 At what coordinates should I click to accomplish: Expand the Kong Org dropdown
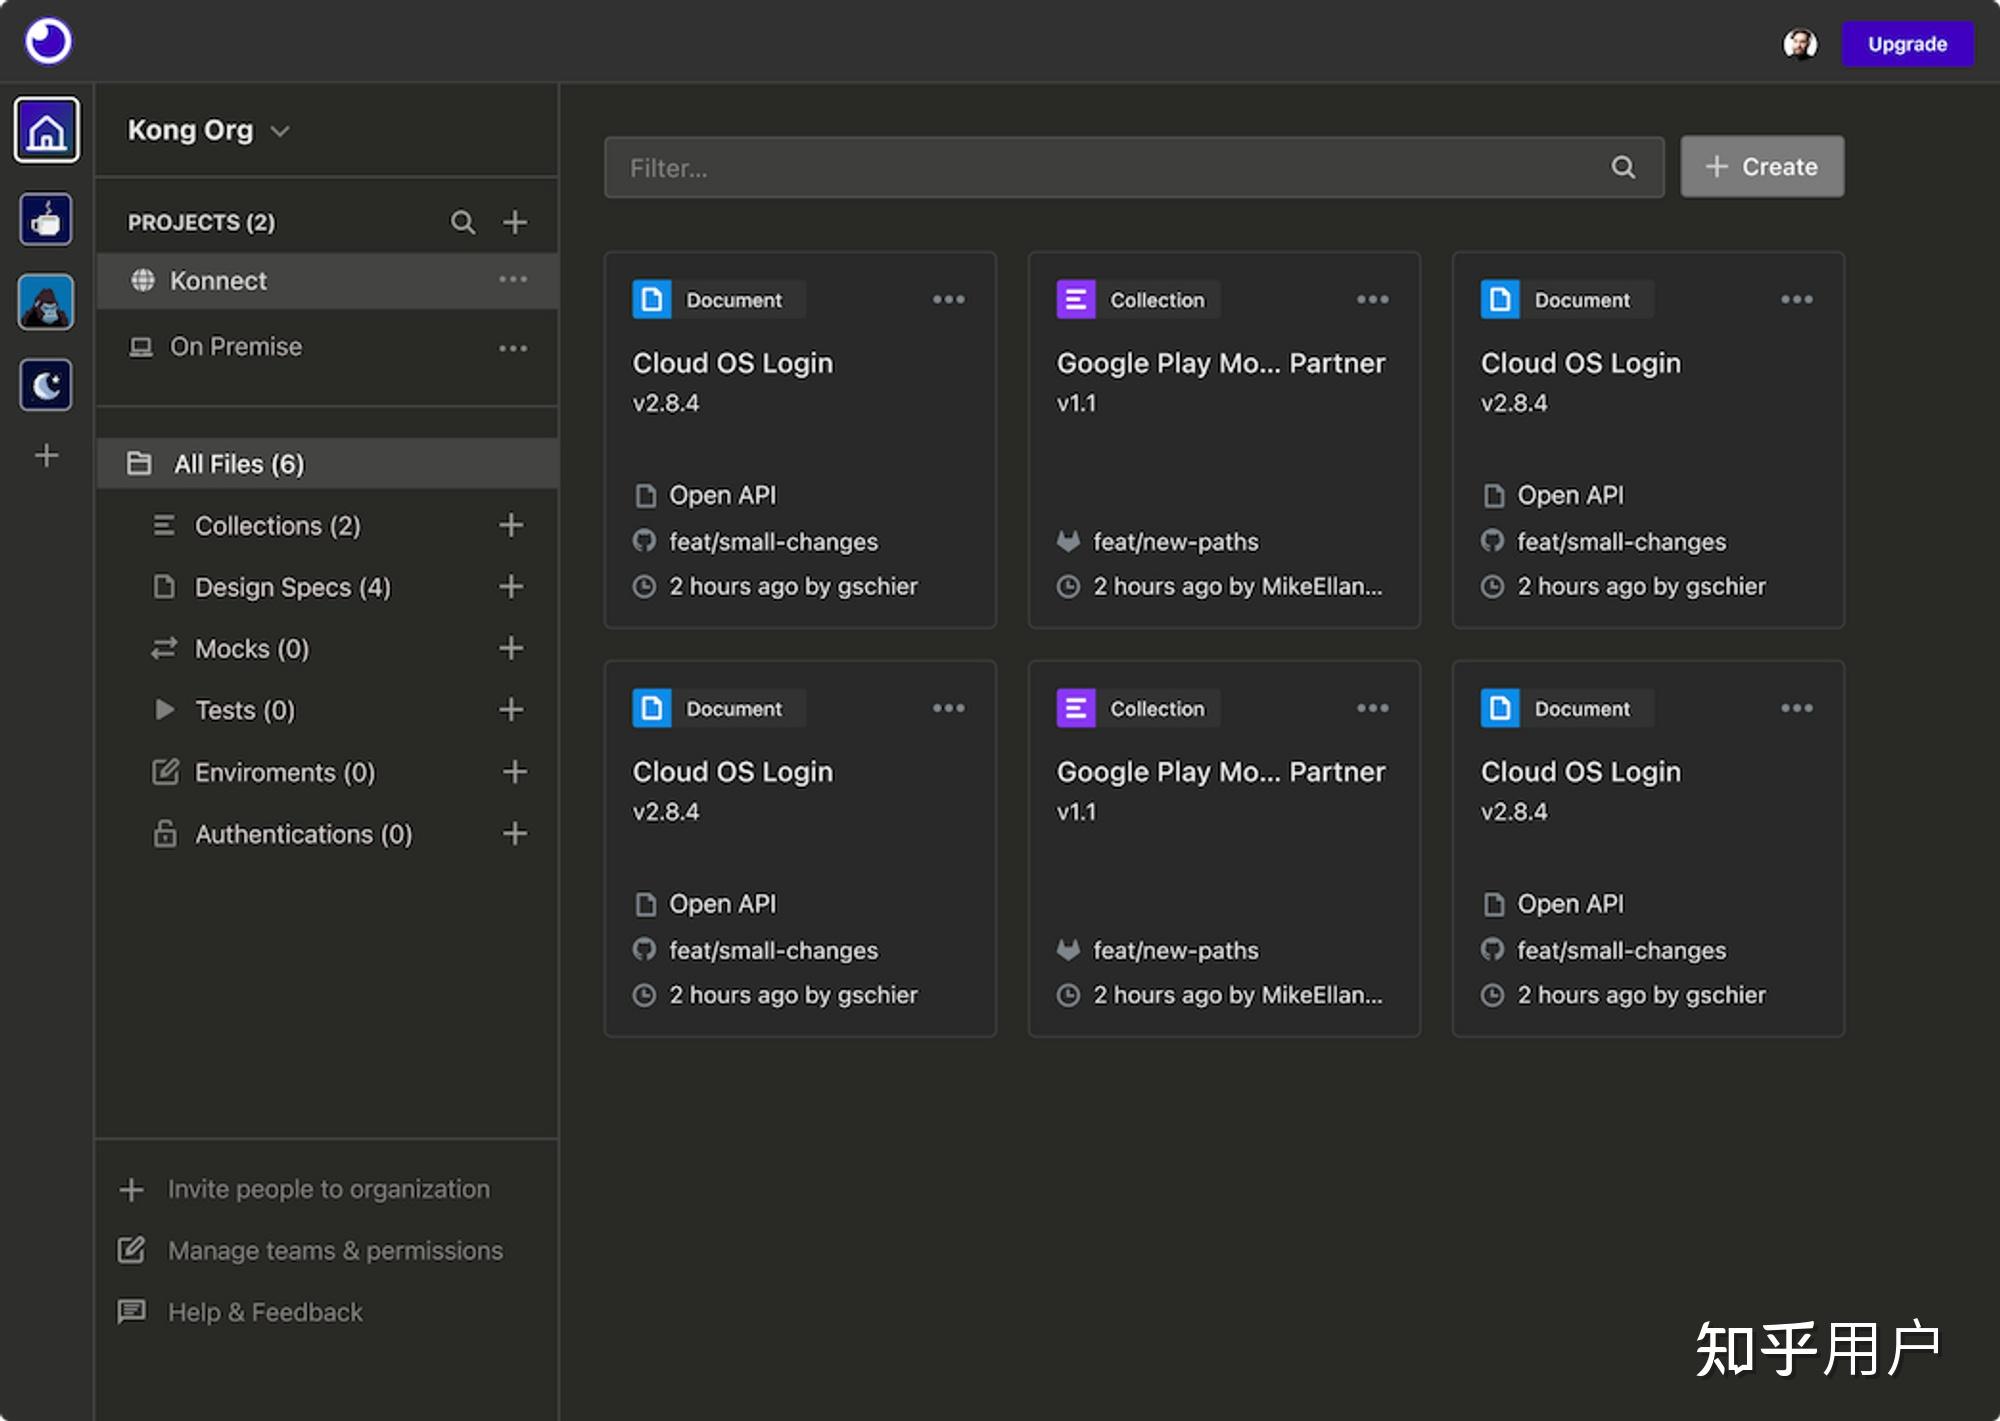(208, 131)
